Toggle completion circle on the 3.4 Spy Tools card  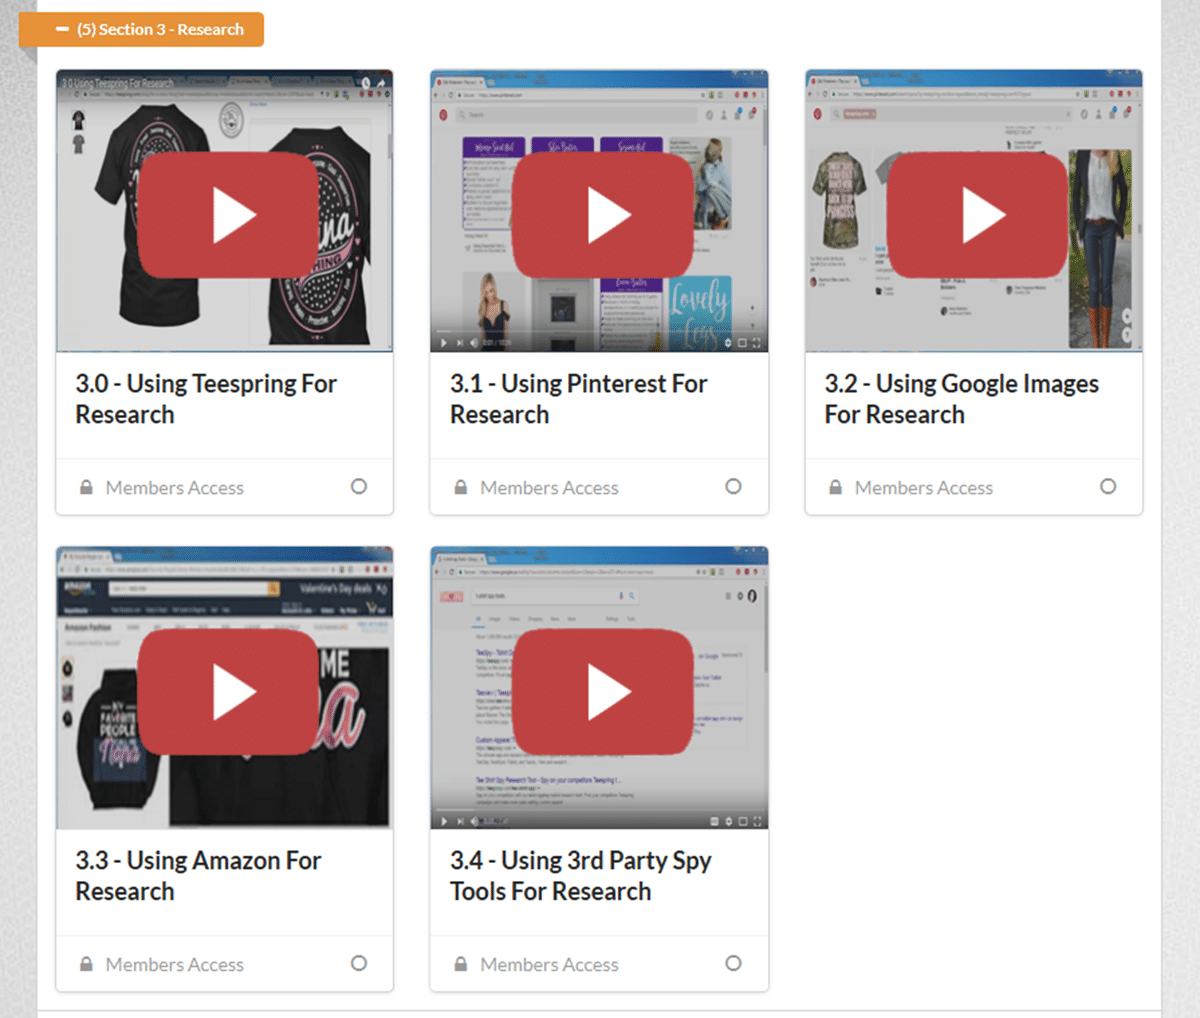pyautogui.click(x=733, y=964)
